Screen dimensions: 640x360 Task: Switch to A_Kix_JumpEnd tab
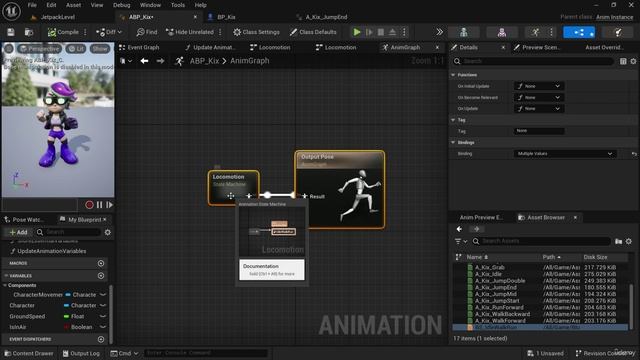[326, 17]
